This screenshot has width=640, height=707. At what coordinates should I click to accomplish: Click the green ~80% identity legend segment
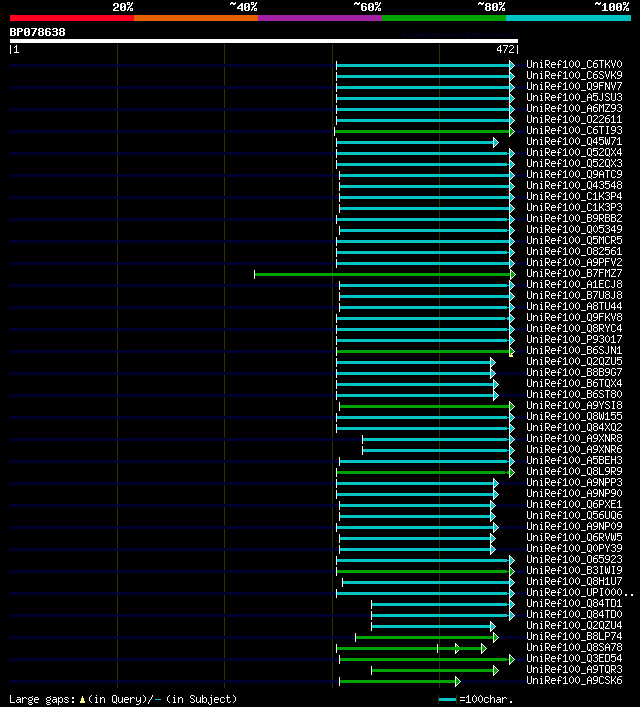444,18
